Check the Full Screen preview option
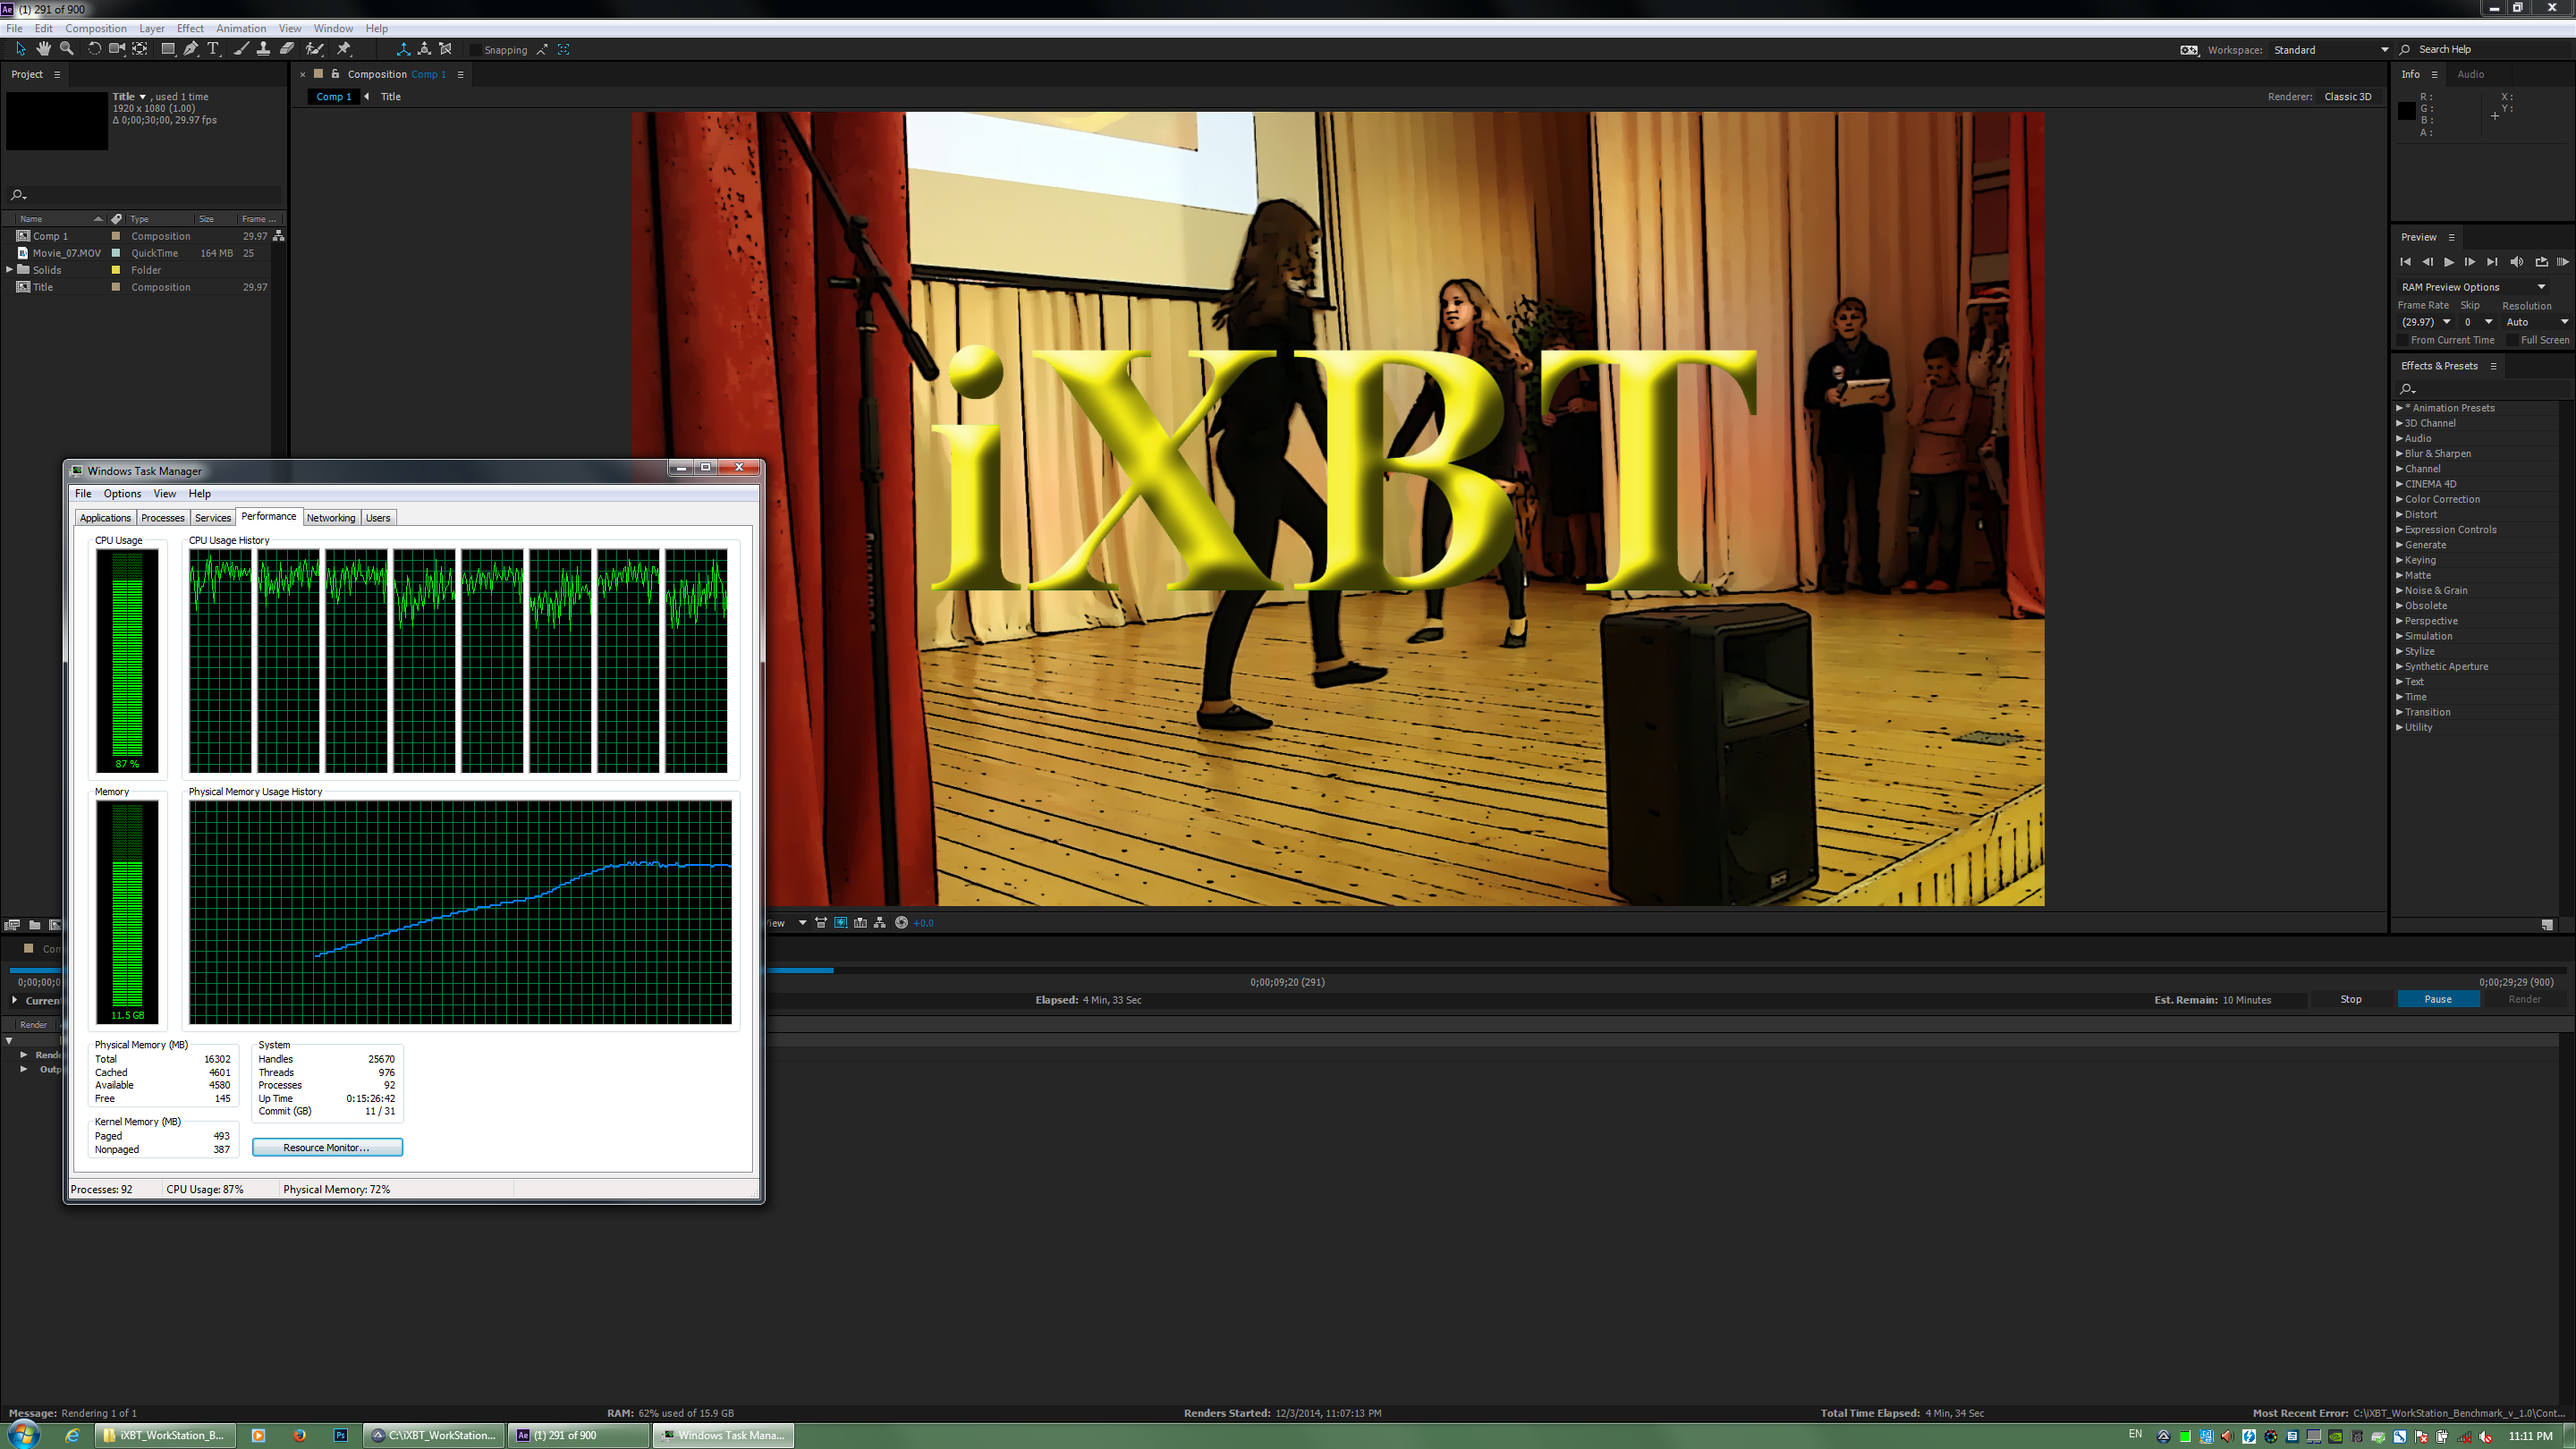Image resolution: width=2576 pixels, height=1449 pixels. [x=2512, y=340]
